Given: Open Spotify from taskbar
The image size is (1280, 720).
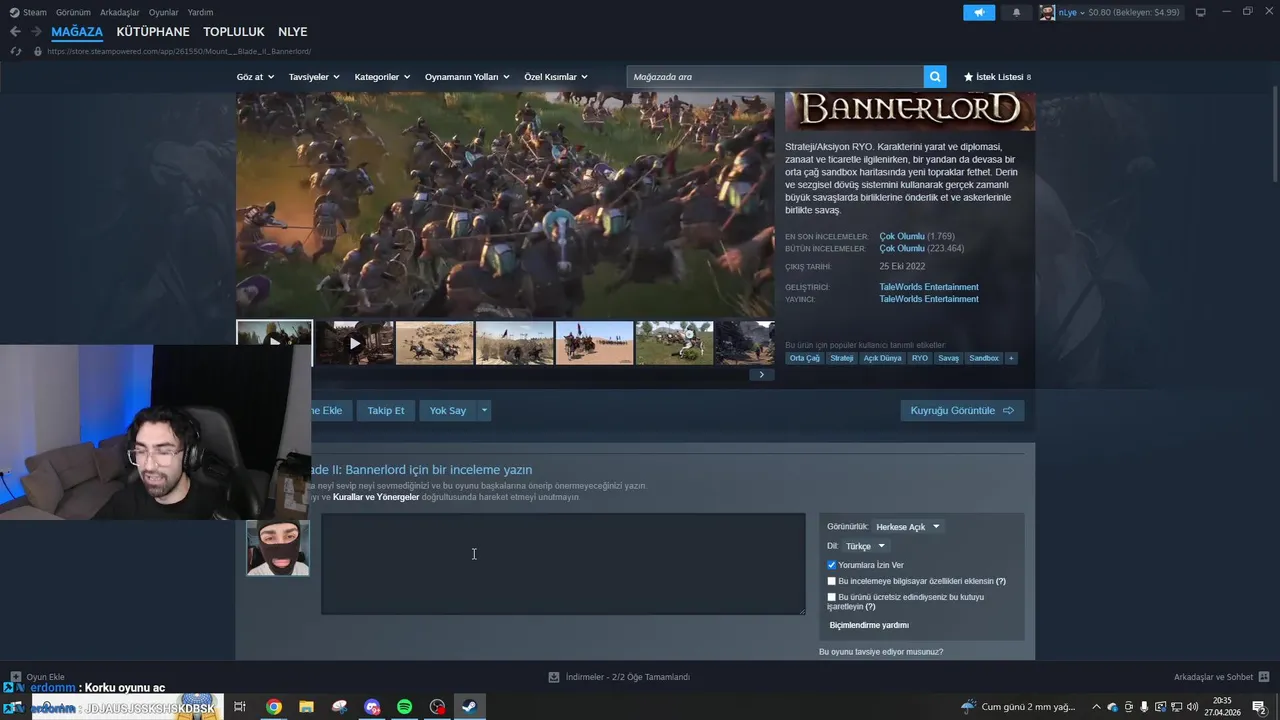Looking at the screenshot, I should (x=404, y=707).
